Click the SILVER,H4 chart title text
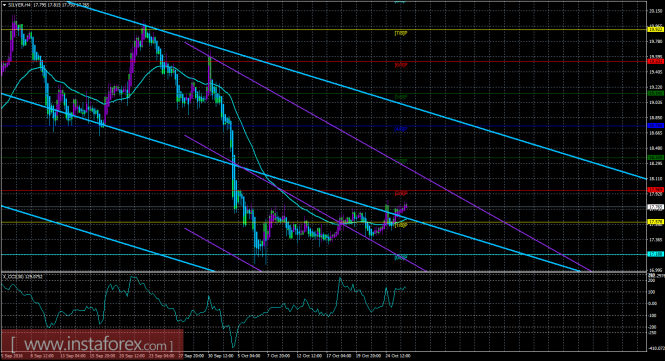The image size is (665, 361). [19, 5]
